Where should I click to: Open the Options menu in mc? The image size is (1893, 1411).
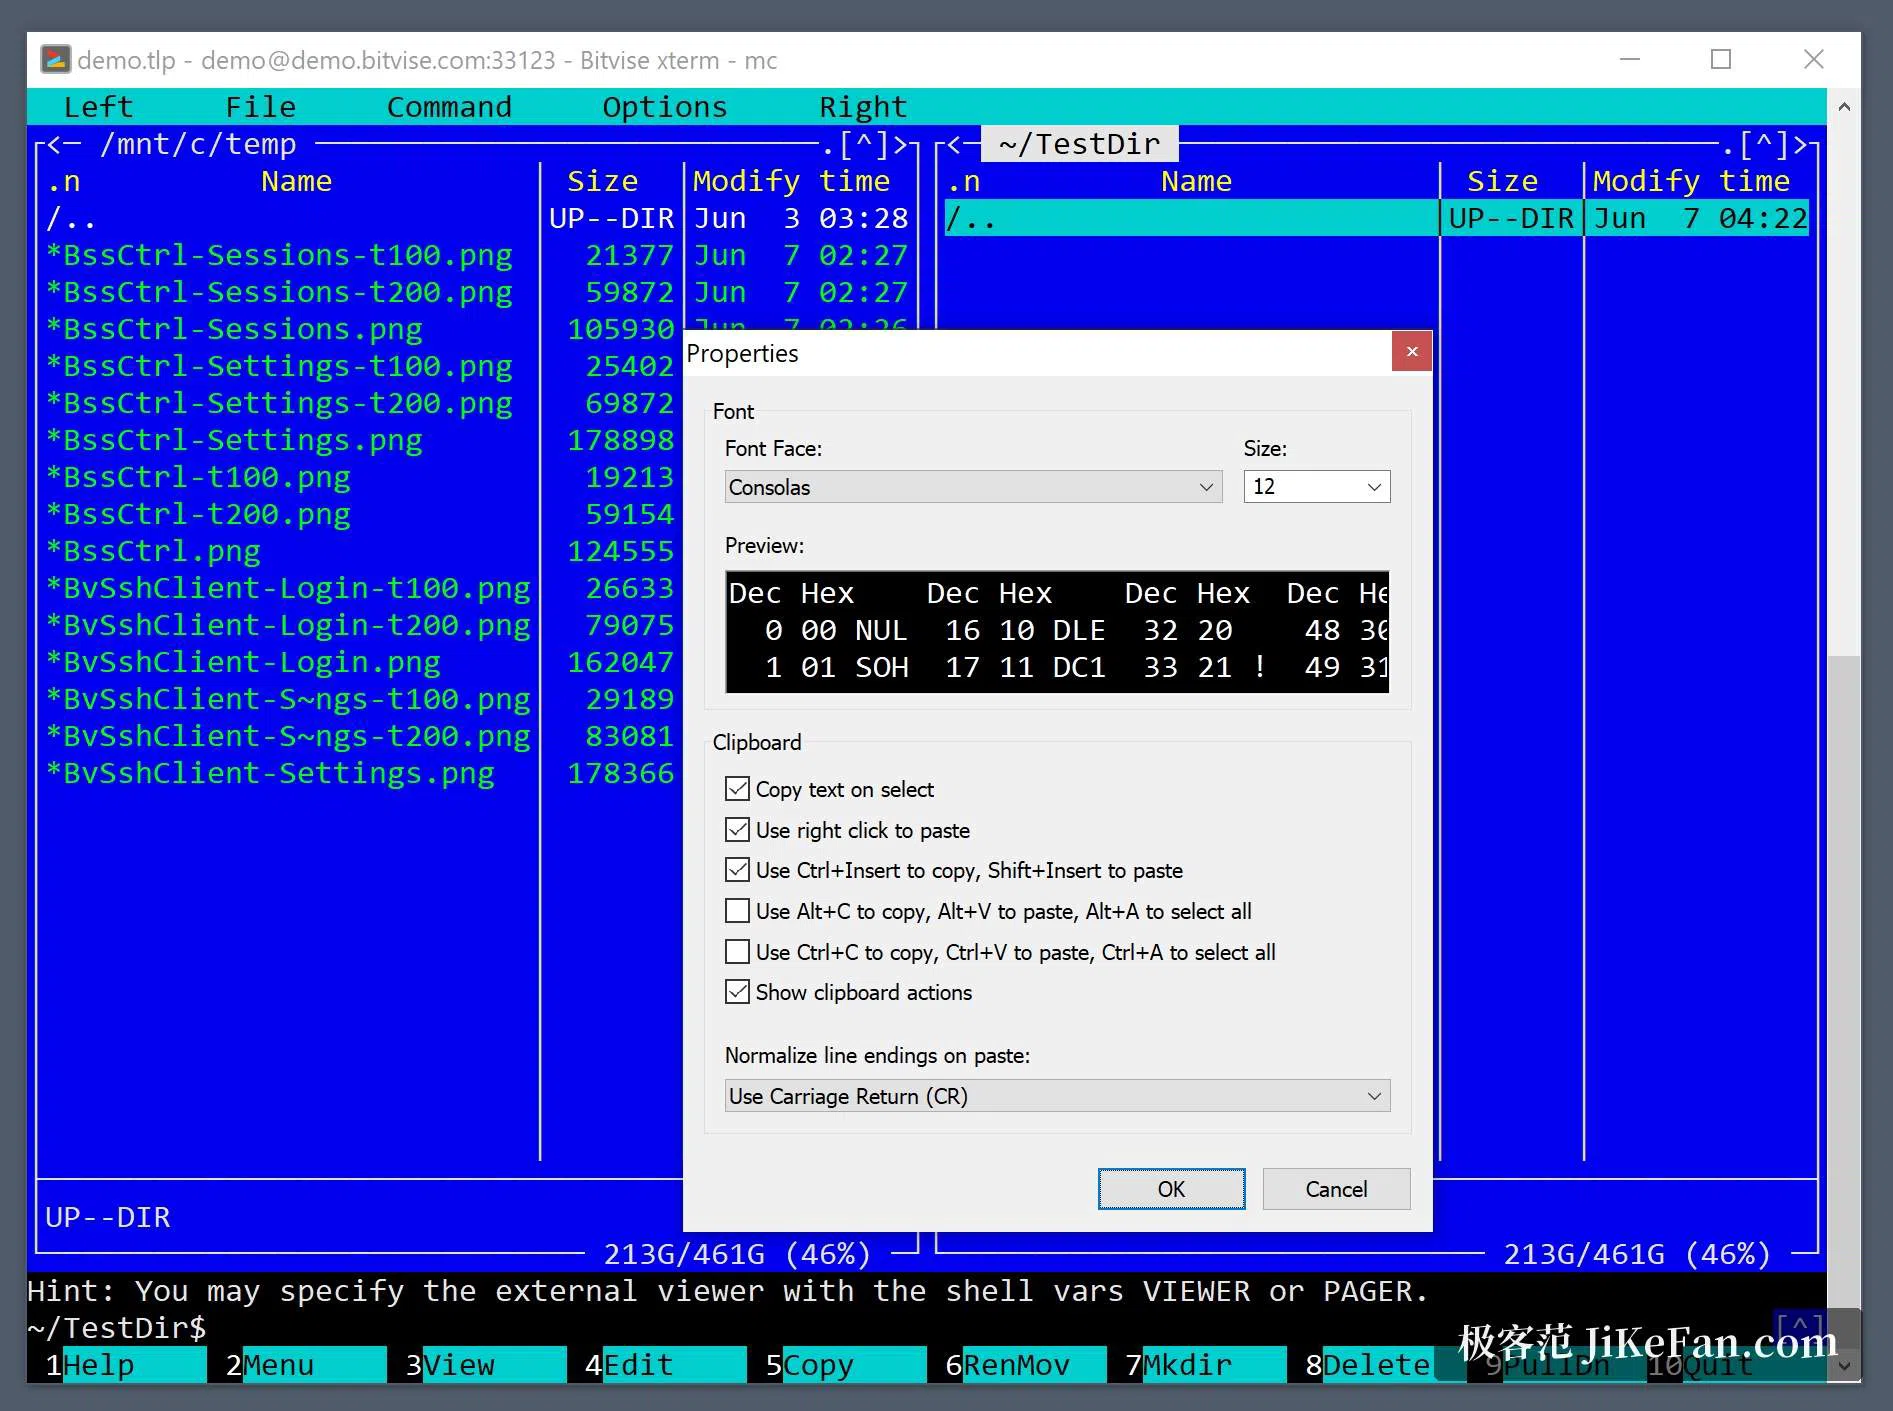click(x=665, y=107)
